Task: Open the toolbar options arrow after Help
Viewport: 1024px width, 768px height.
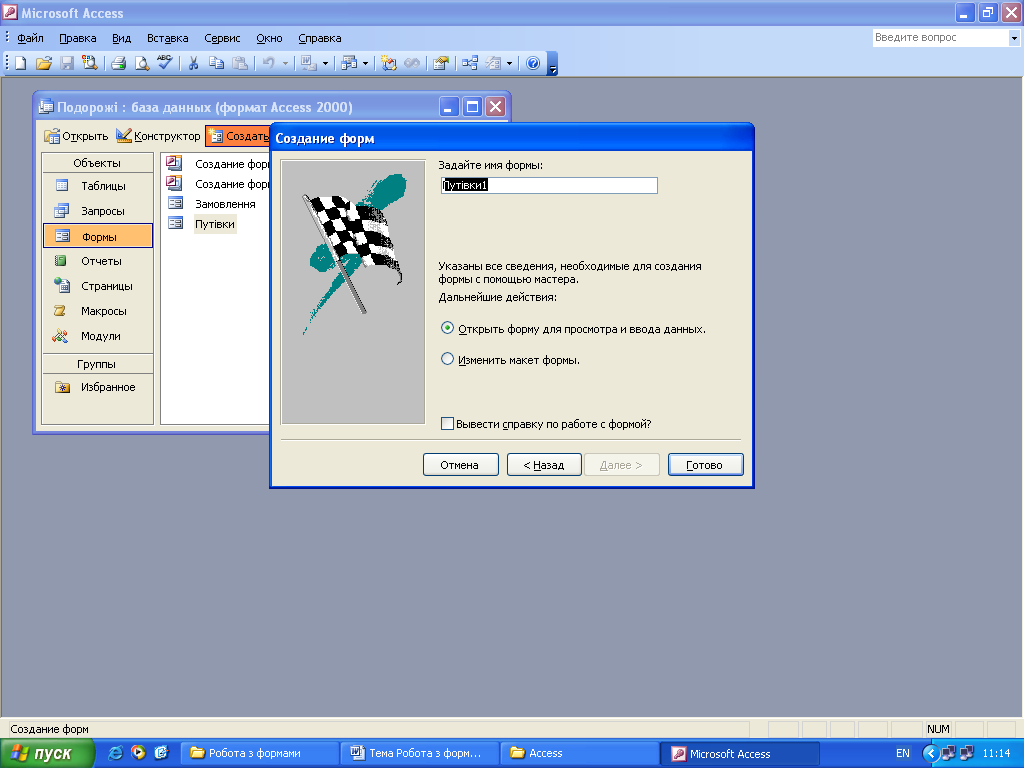Action: (552, 64)
